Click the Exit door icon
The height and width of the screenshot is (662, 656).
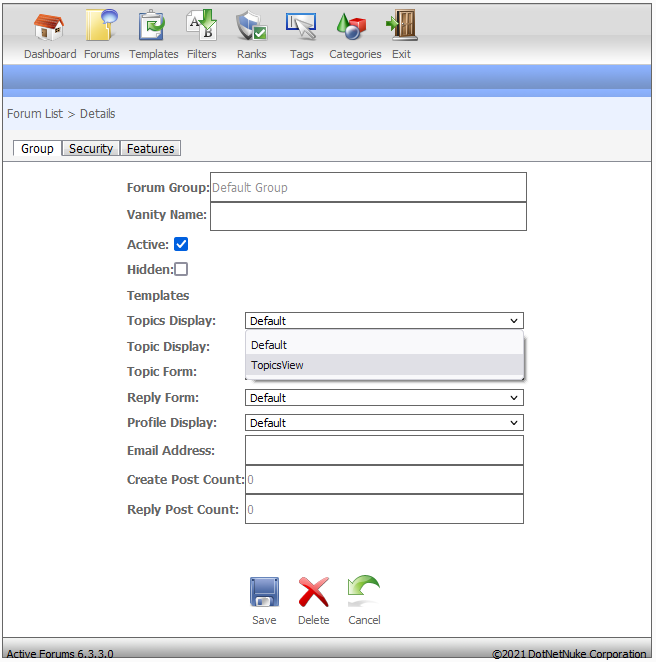pyautogui.click(x=402, y=25)
